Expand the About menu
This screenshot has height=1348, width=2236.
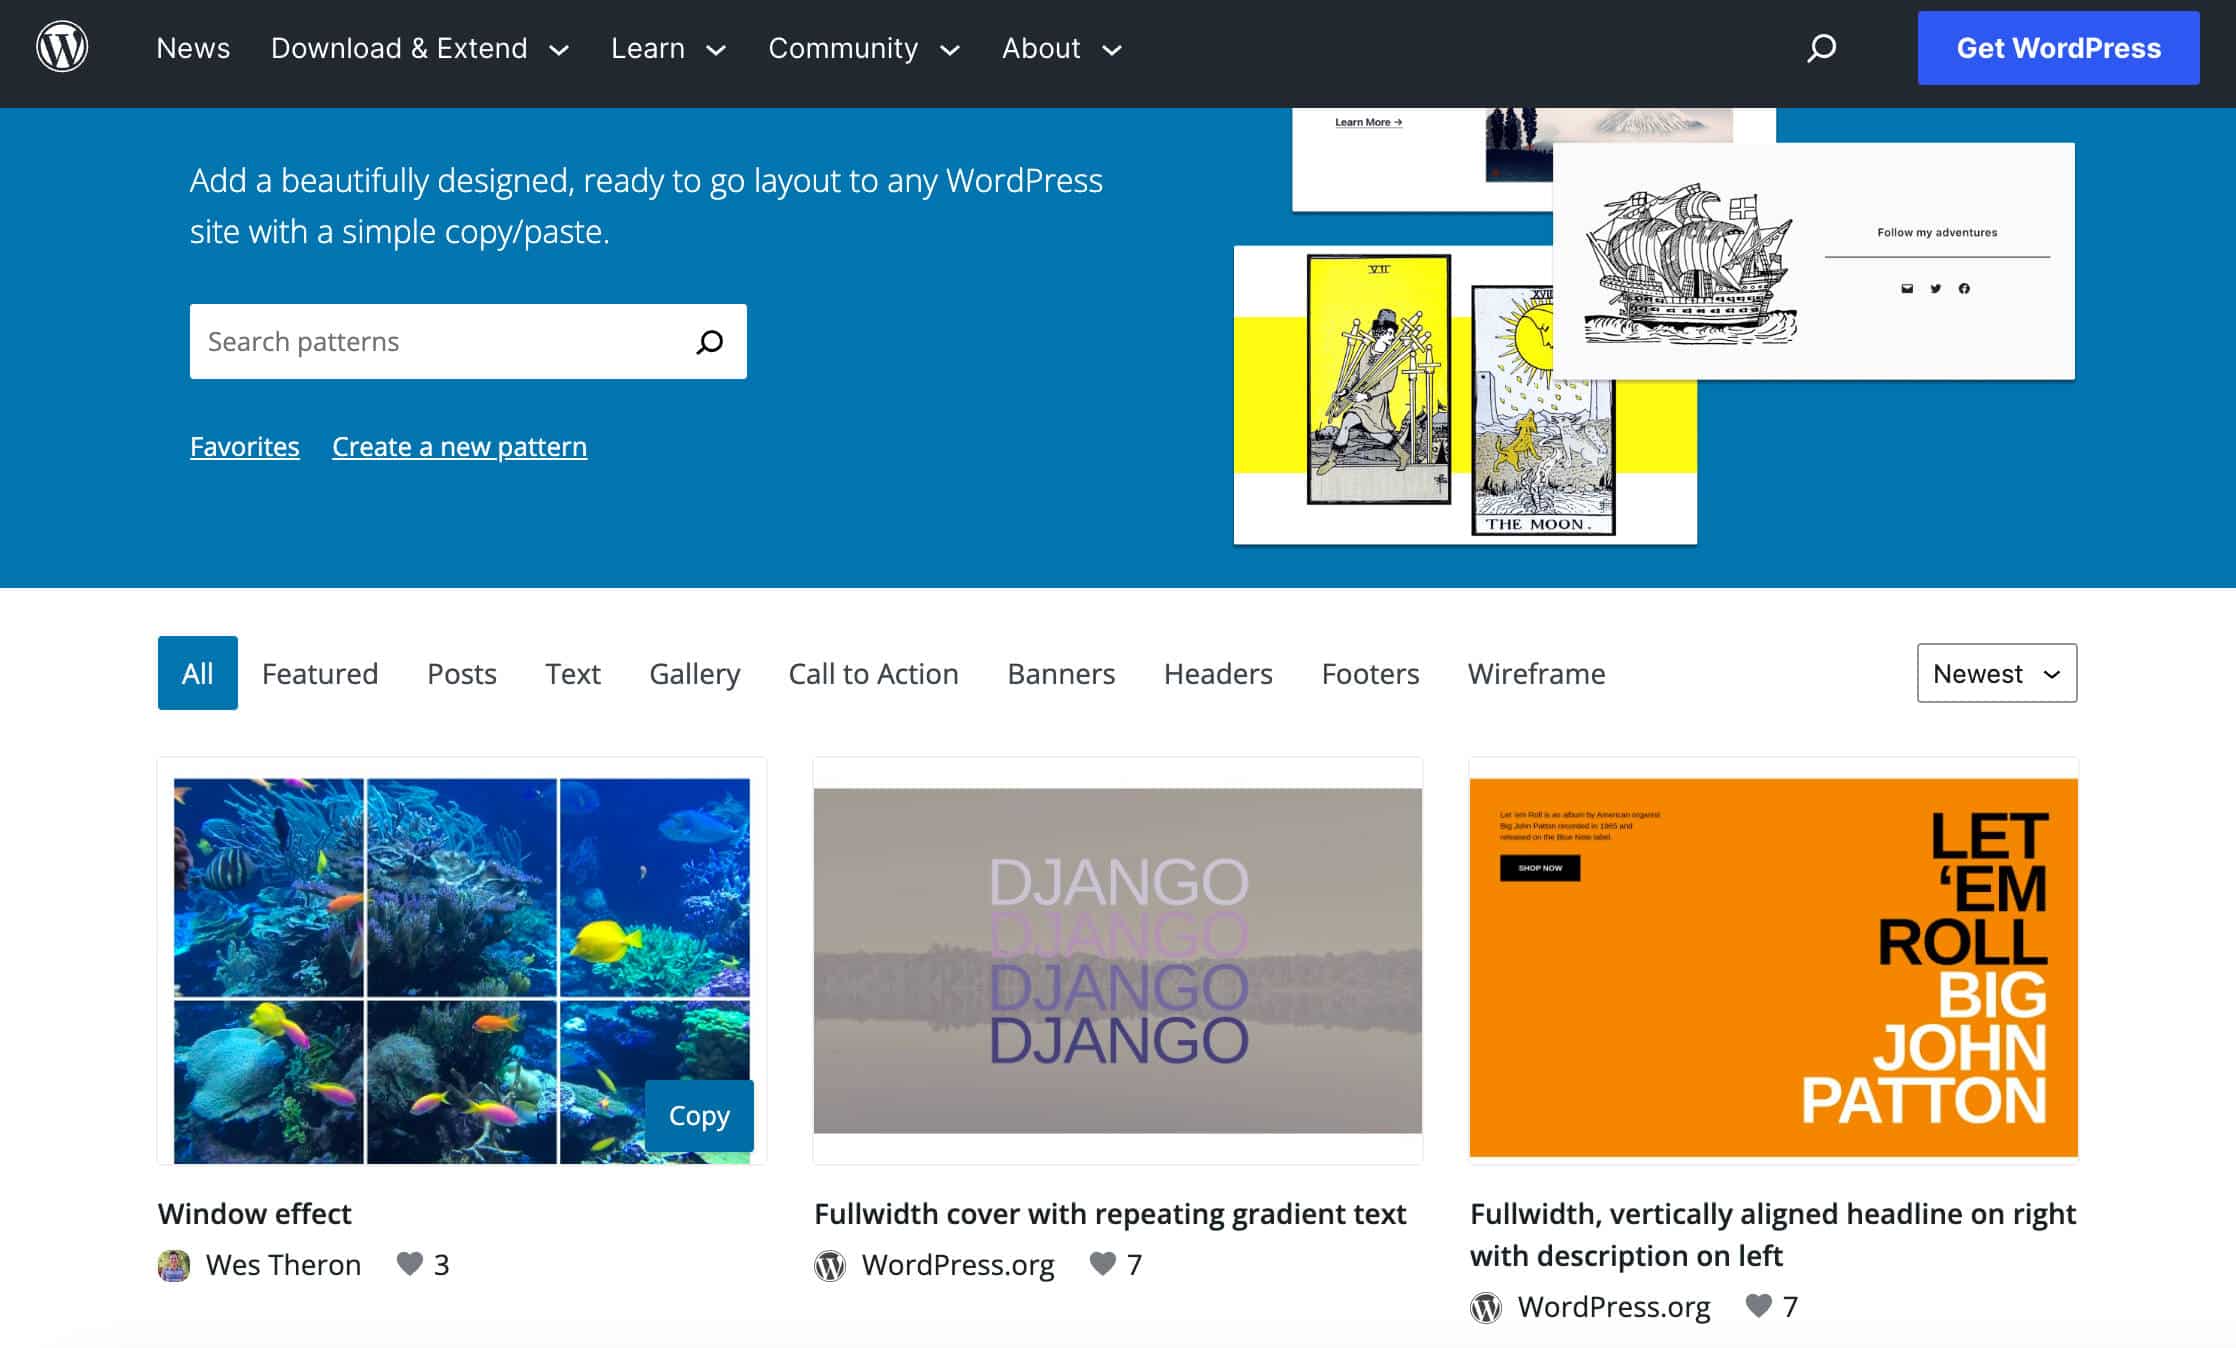1062,48
